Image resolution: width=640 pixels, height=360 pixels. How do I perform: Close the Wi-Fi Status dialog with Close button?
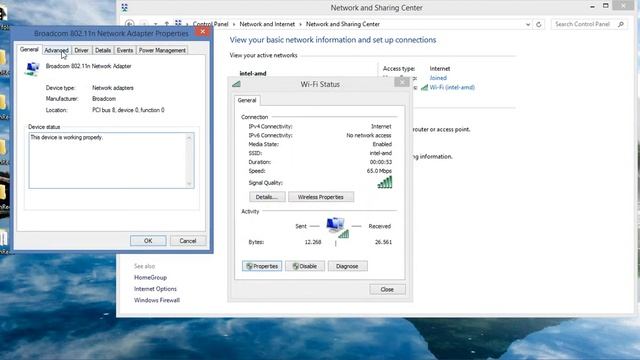pos(387,289)
